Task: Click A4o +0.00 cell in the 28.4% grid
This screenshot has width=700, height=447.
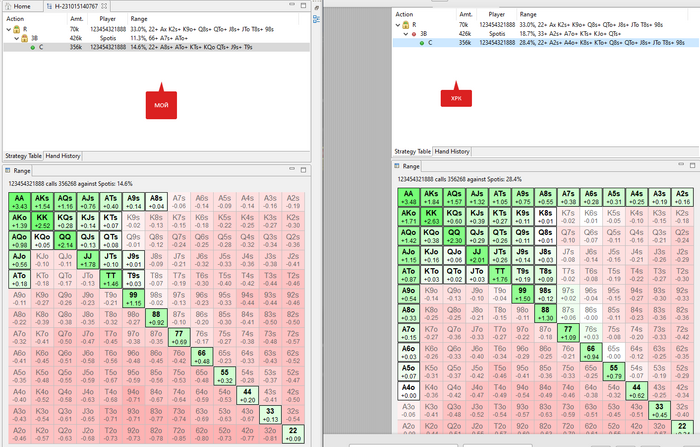Action: click(x=408, y=391)
